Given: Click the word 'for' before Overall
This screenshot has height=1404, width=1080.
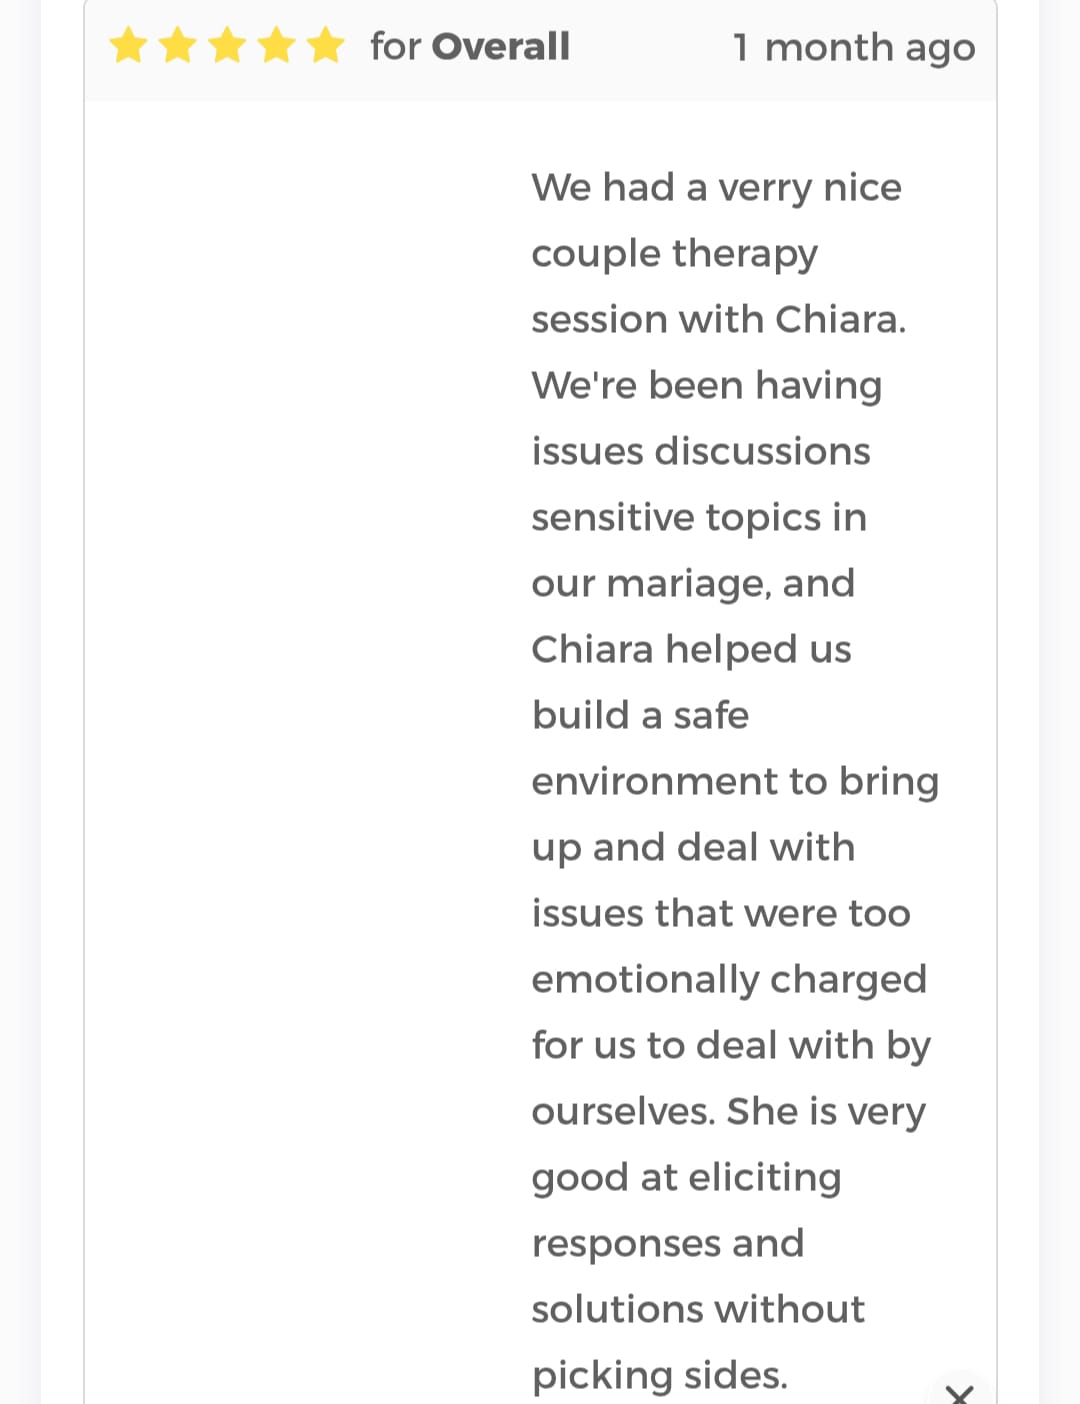Looking at the screenshot, I should tap(395, 47).
